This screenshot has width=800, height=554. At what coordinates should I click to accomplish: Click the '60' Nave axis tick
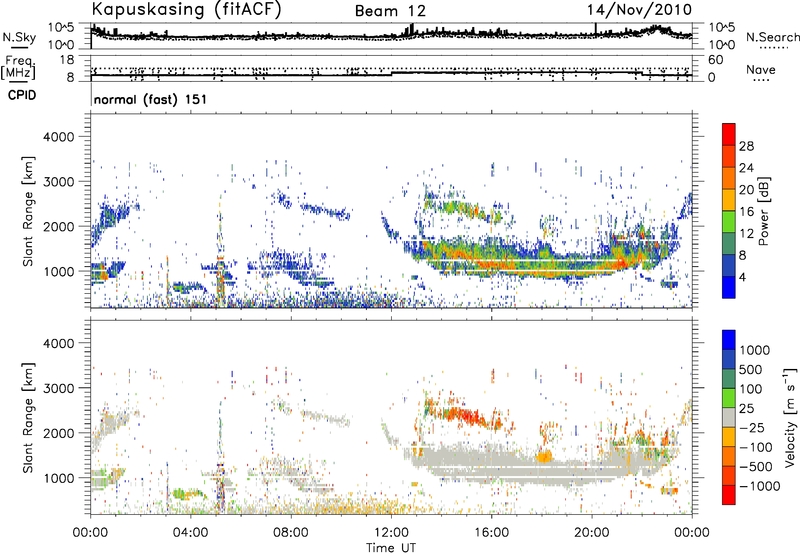(x=715, y=60)
